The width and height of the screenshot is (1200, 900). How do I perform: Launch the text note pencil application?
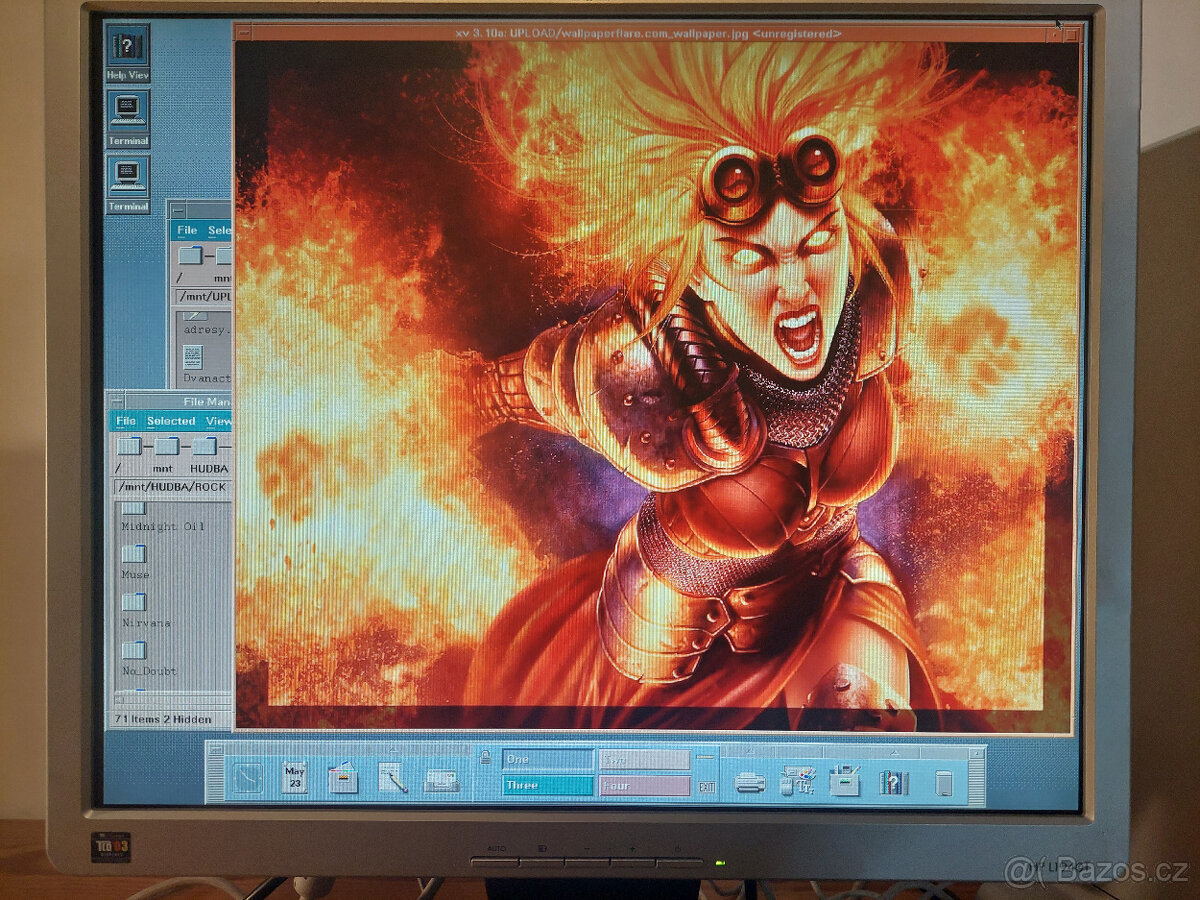393,778
